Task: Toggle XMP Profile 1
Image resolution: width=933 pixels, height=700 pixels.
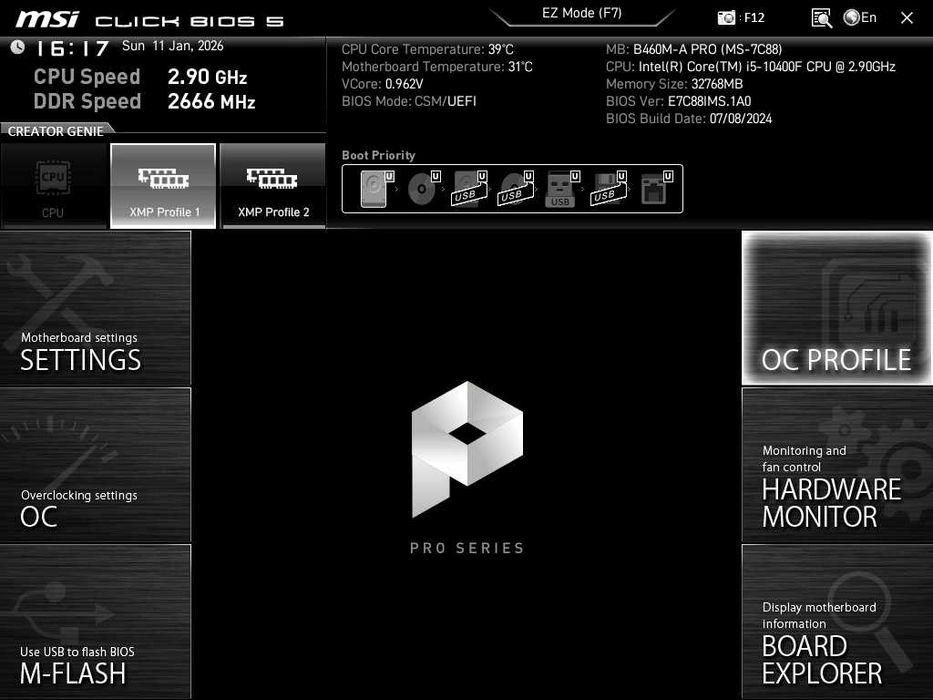Action: (163, 186)
